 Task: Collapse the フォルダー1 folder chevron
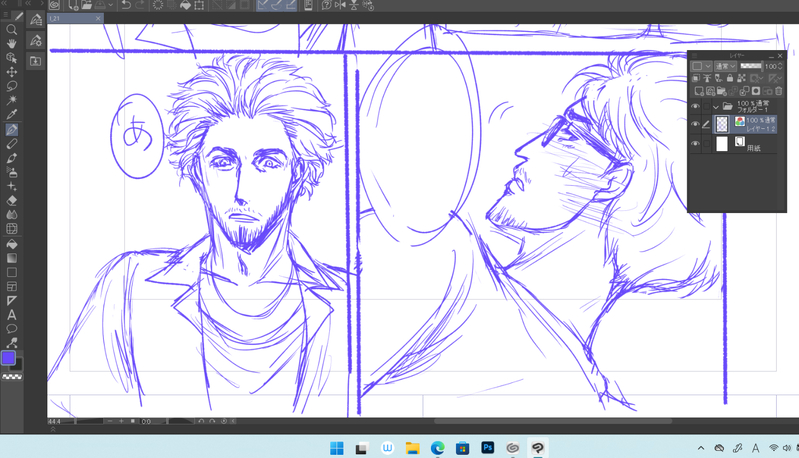tap(716, 107)
